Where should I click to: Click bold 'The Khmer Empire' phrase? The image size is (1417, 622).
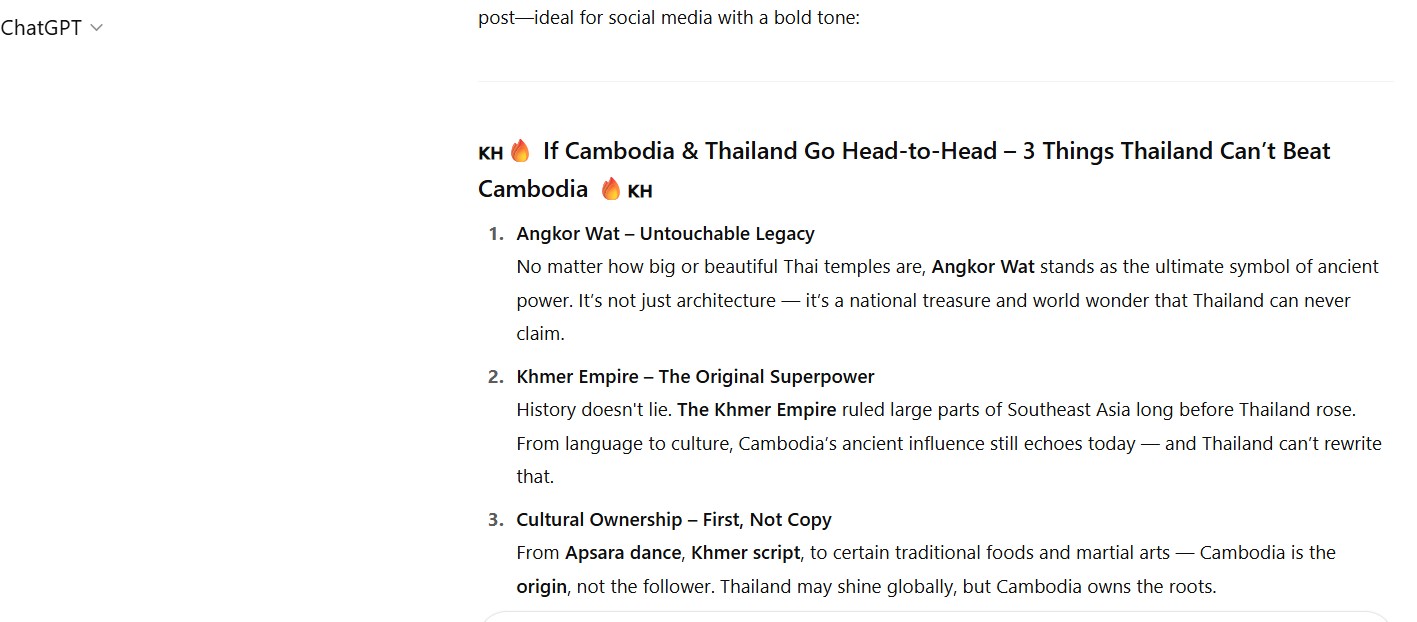(x=757, y=410)
